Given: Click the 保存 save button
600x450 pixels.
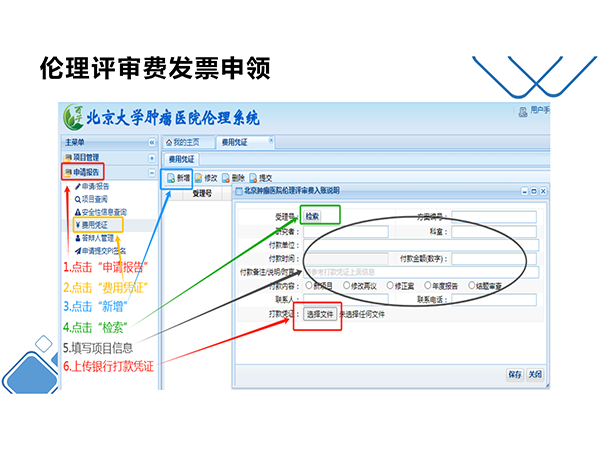Looking at the screenshot, I should tap(515, 375).
